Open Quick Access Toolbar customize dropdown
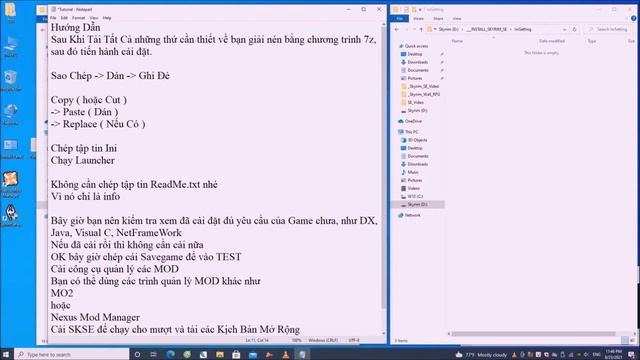The width and height of the screenshot is (640, 360). click(420, 9)
